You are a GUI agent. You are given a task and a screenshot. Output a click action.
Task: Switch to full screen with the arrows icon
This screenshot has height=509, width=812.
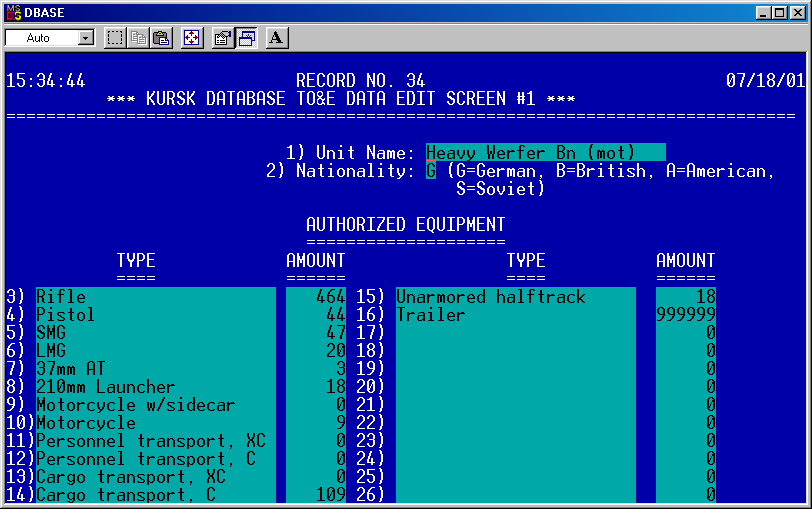click(192, 38)
